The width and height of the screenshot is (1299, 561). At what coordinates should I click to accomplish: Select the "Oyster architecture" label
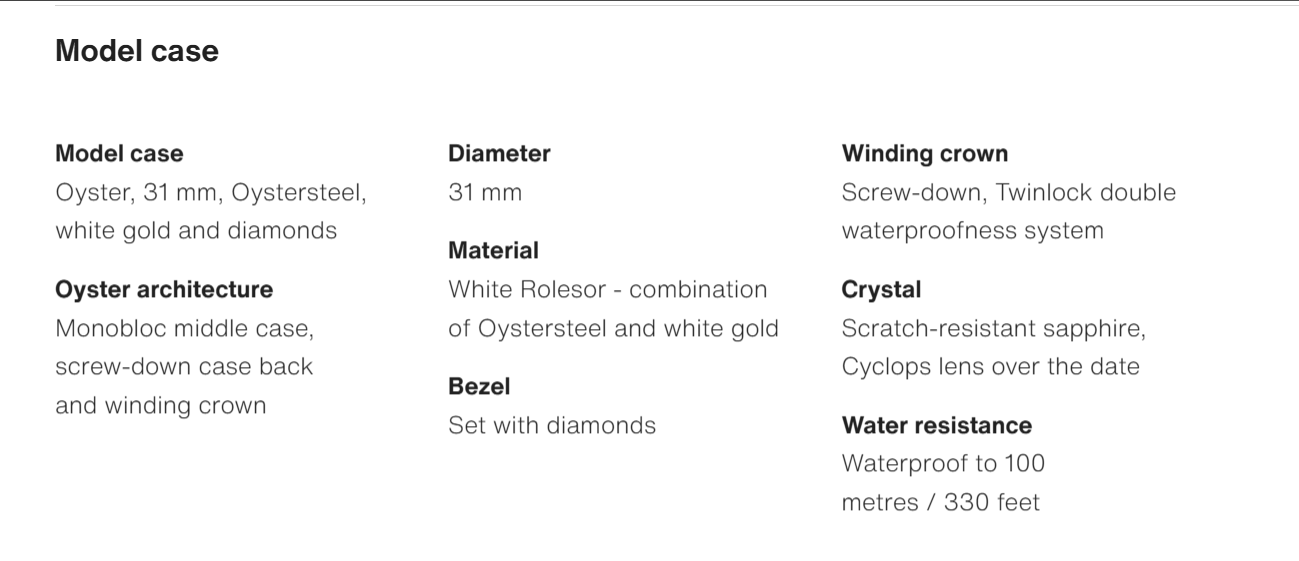pos(164,290)
